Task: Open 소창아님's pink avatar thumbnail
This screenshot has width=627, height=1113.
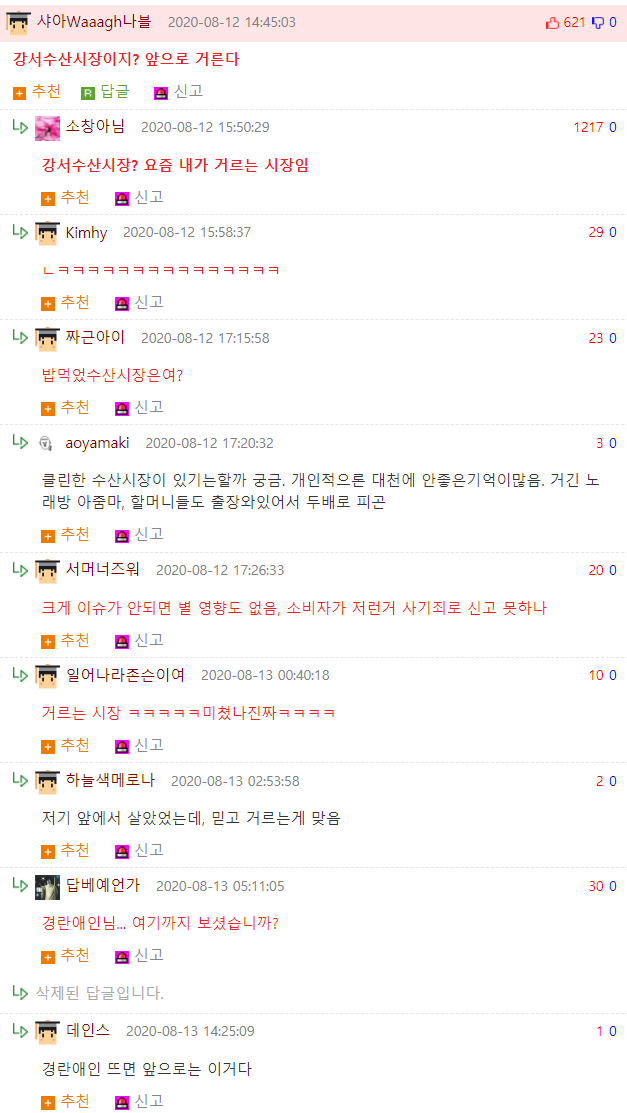Action: pos(47,128)
